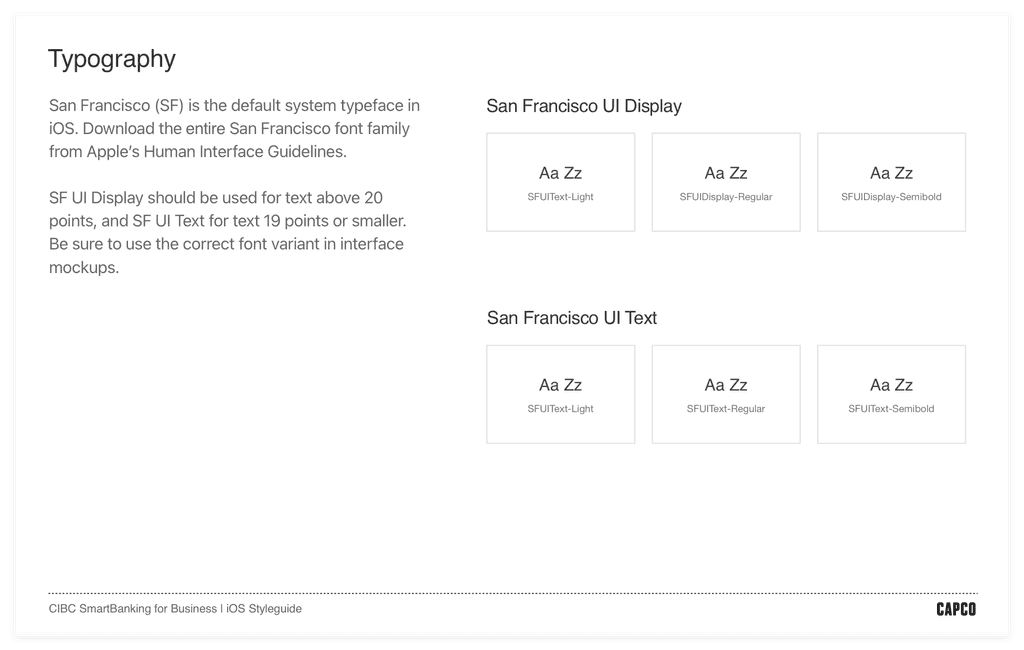Image resolution: width=1024 pixels, height=650 pixels.
Task: Click the San Francisco UI Display heading
Action: [x=584, y=106]
